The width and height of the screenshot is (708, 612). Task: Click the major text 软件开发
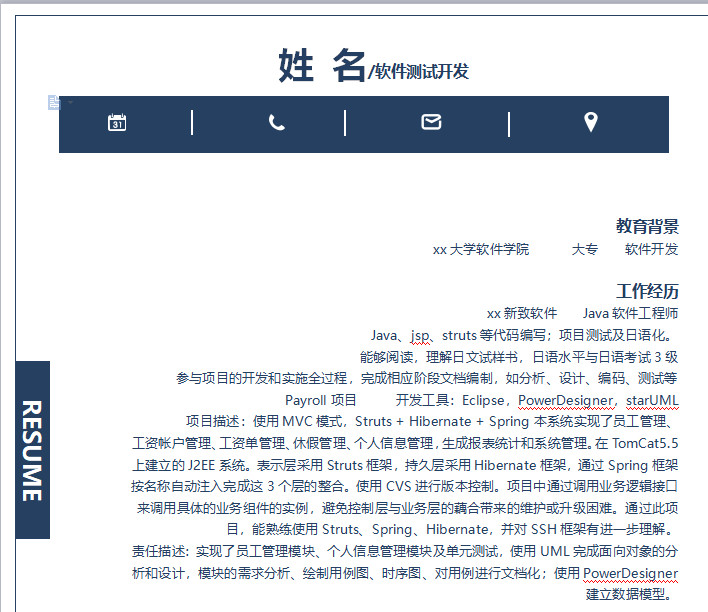tap(652, 249)
